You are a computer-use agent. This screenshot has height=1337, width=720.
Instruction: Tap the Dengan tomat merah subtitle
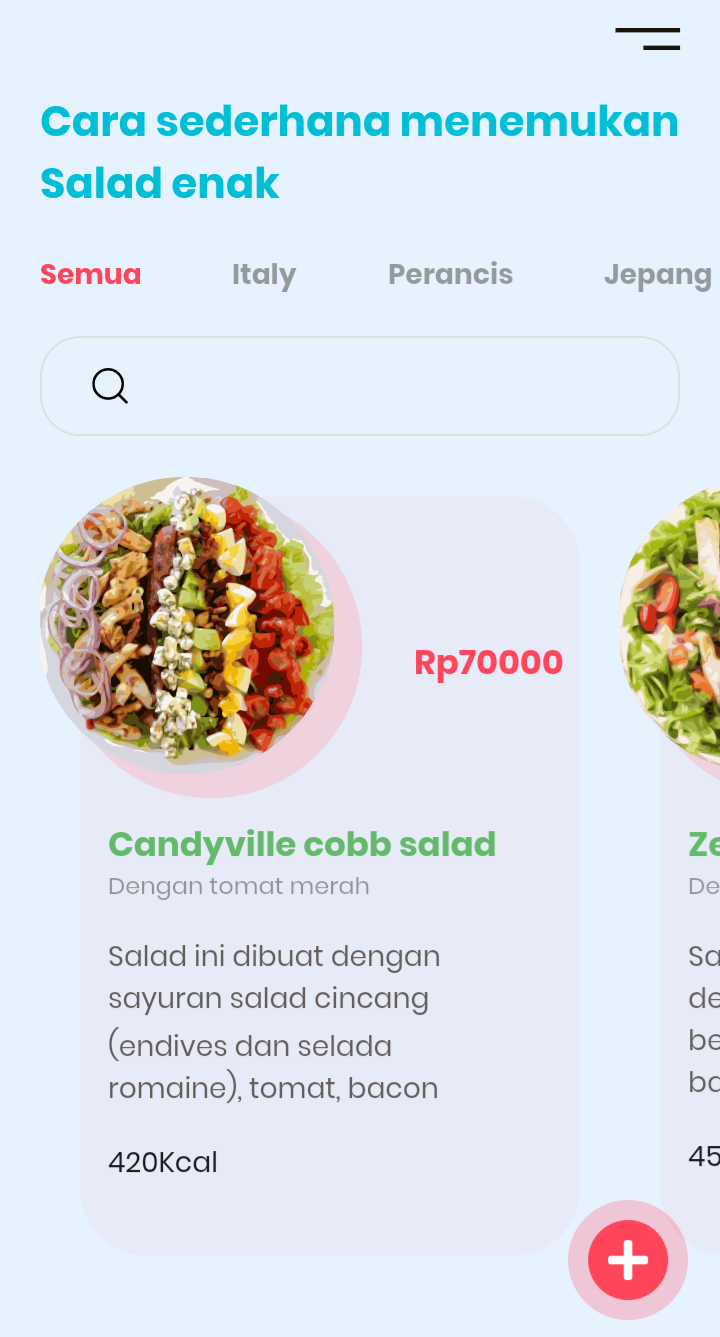tap(238, 886)
